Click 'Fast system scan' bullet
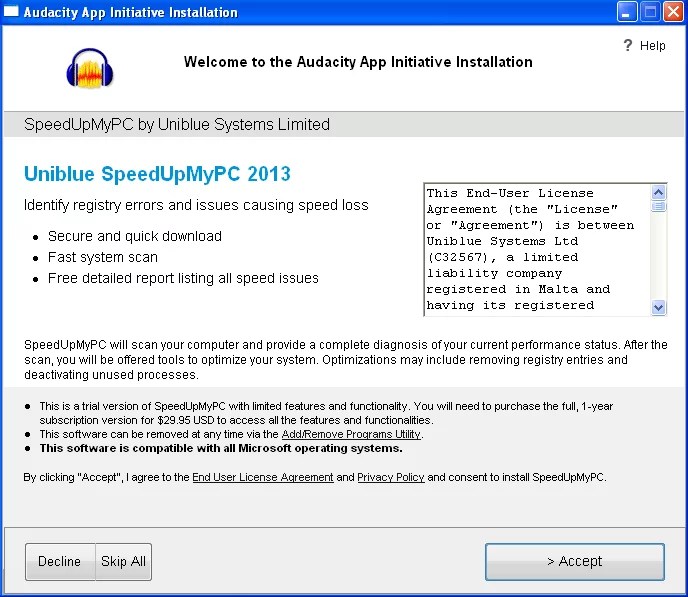The image size is (688, 597). 103,257
